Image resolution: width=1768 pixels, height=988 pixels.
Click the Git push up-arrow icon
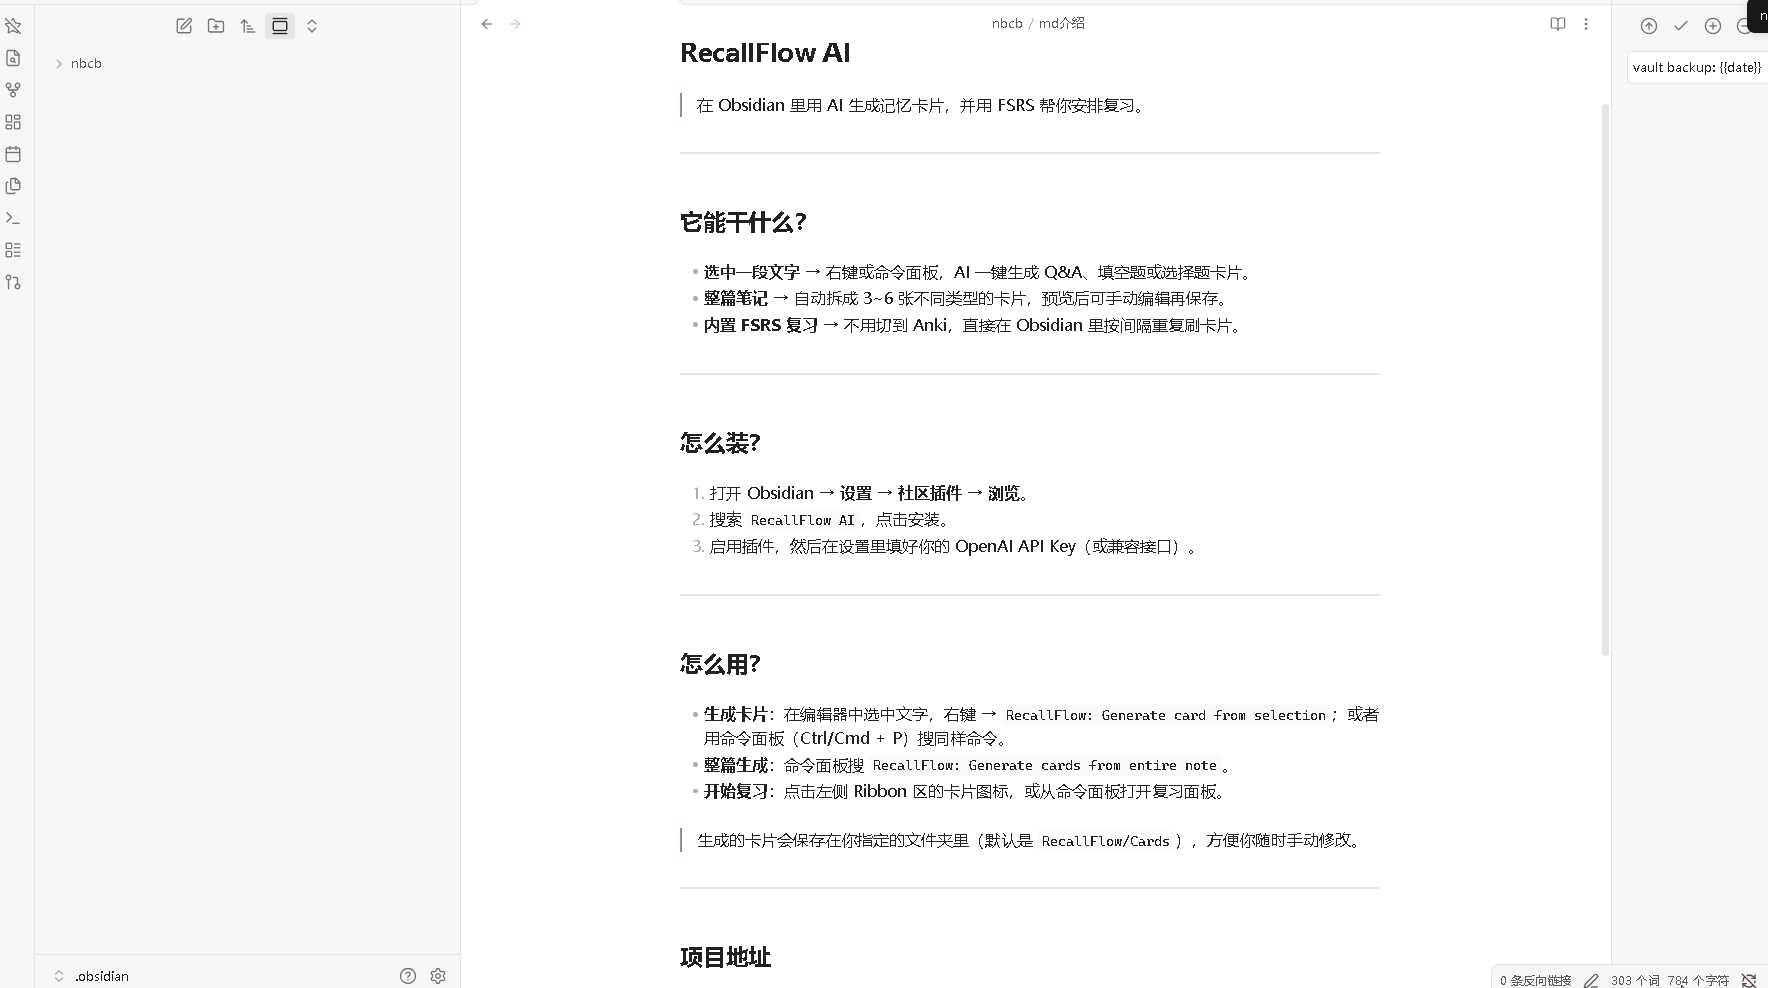pyautogui.click(x=1649, y=26)
